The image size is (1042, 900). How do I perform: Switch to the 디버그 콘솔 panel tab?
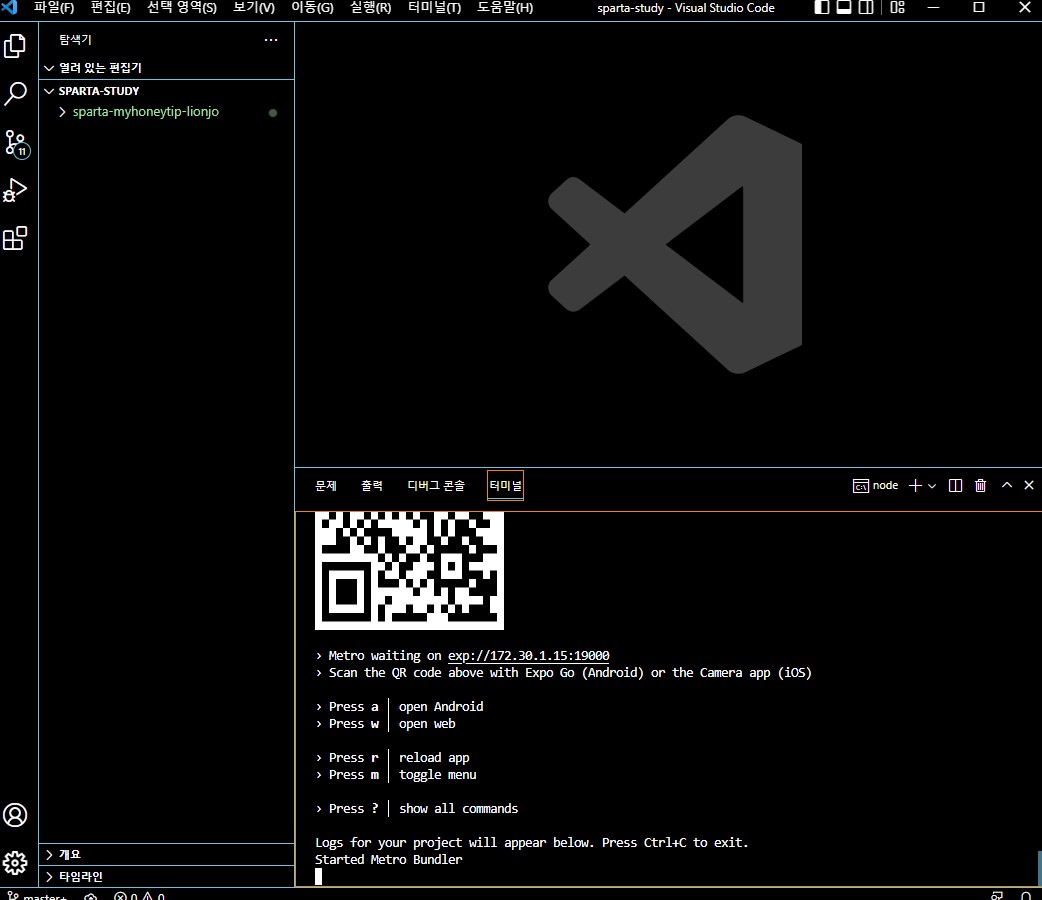click(x=436, y=486)
